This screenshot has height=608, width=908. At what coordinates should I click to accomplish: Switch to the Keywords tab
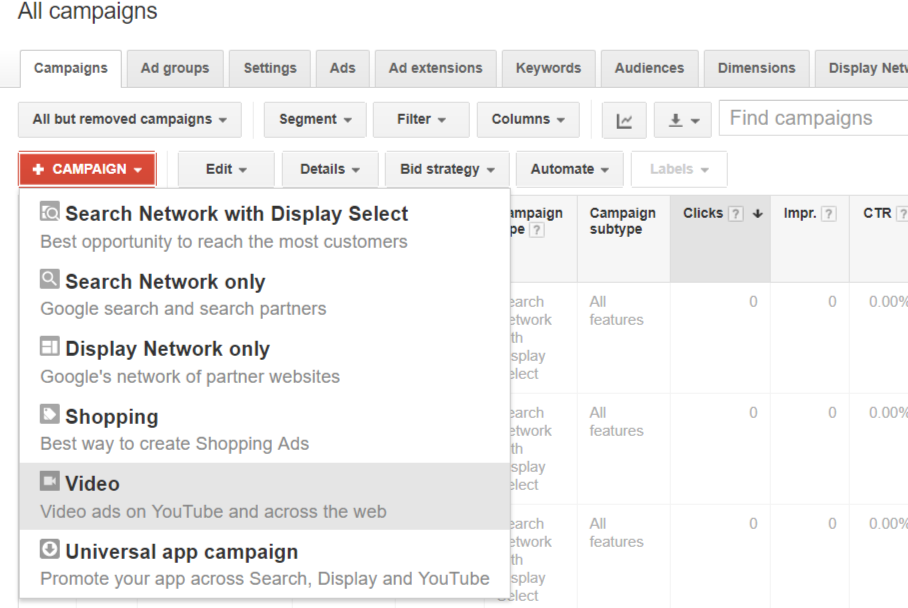(548, 68)
